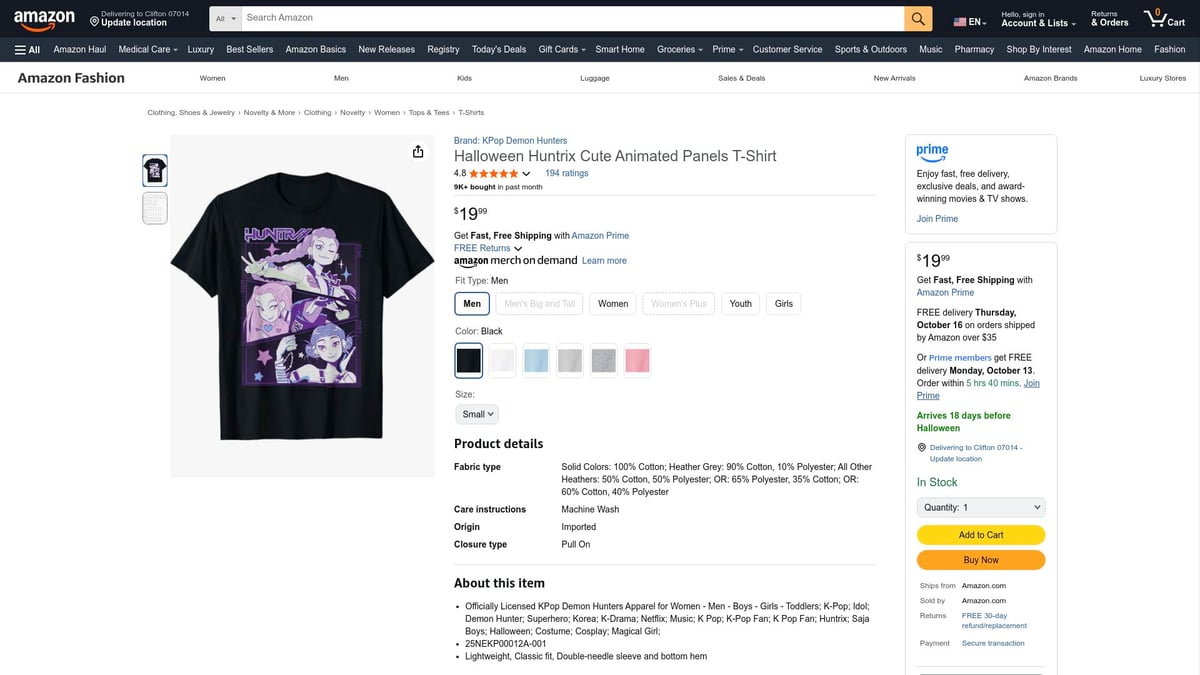
Task: Open the 194 ratings link
Action: click(x=567, y=172)
